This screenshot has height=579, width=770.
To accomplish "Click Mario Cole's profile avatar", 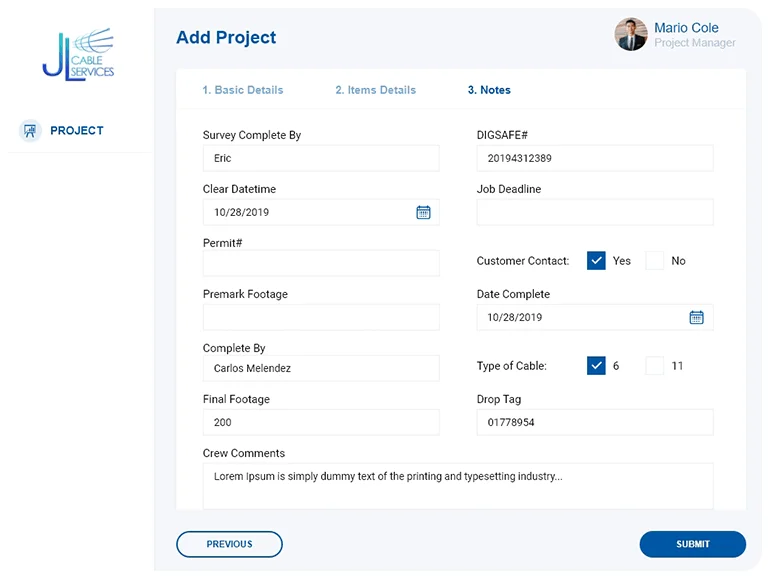I will click(631, 35).
